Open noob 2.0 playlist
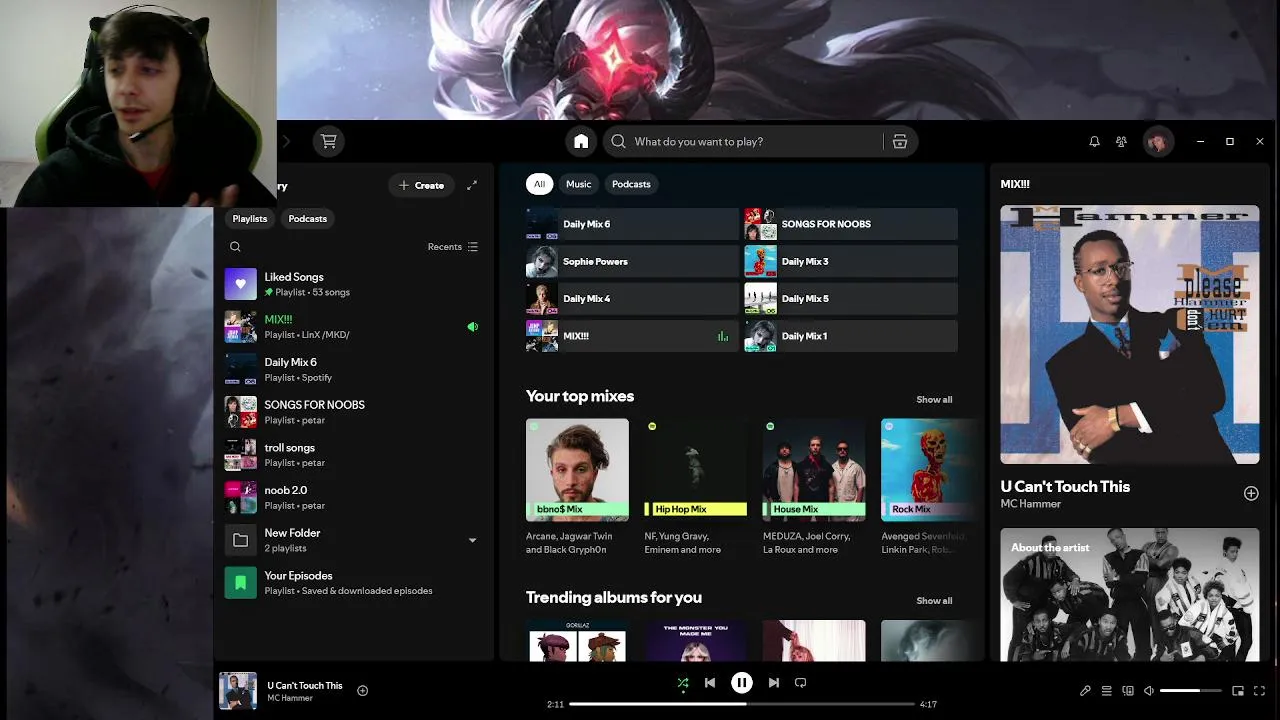1280x720 pixels. coord(354,498)
